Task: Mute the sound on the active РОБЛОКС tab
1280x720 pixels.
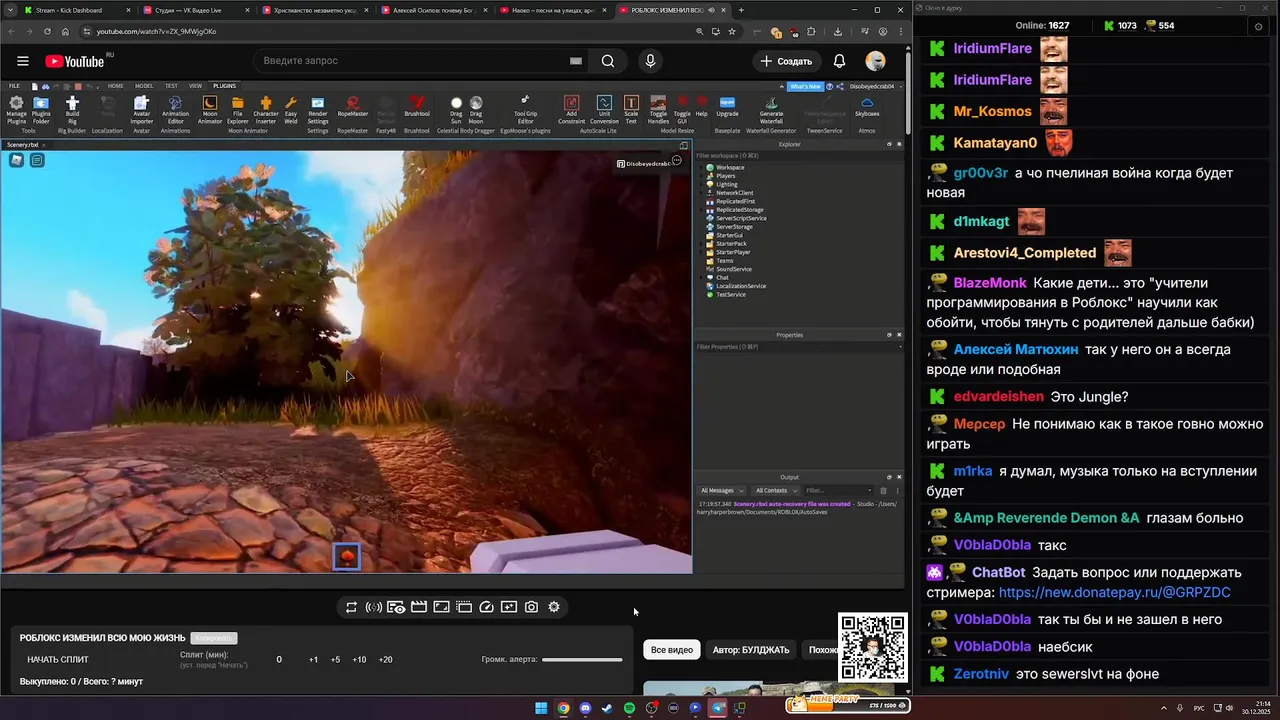Action: pos(711,10)
